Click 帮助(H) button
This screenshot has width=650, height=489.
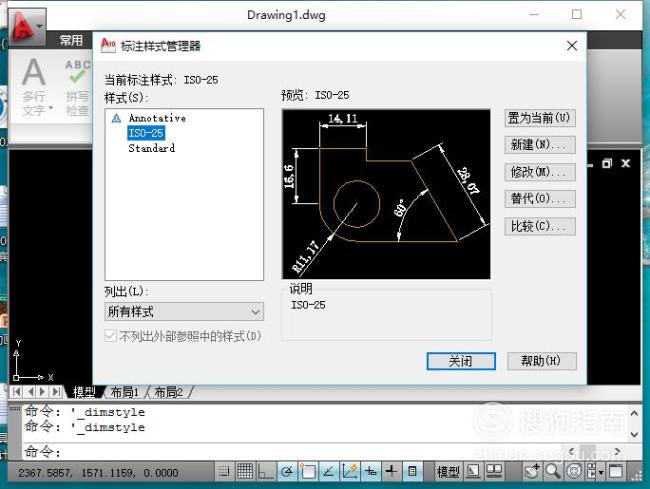point(541,361)
